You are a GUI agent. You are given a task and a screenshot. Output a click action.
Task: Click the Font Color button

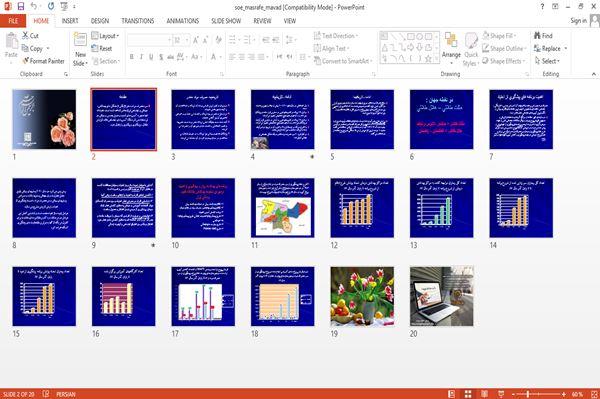[x=213, y=57]
